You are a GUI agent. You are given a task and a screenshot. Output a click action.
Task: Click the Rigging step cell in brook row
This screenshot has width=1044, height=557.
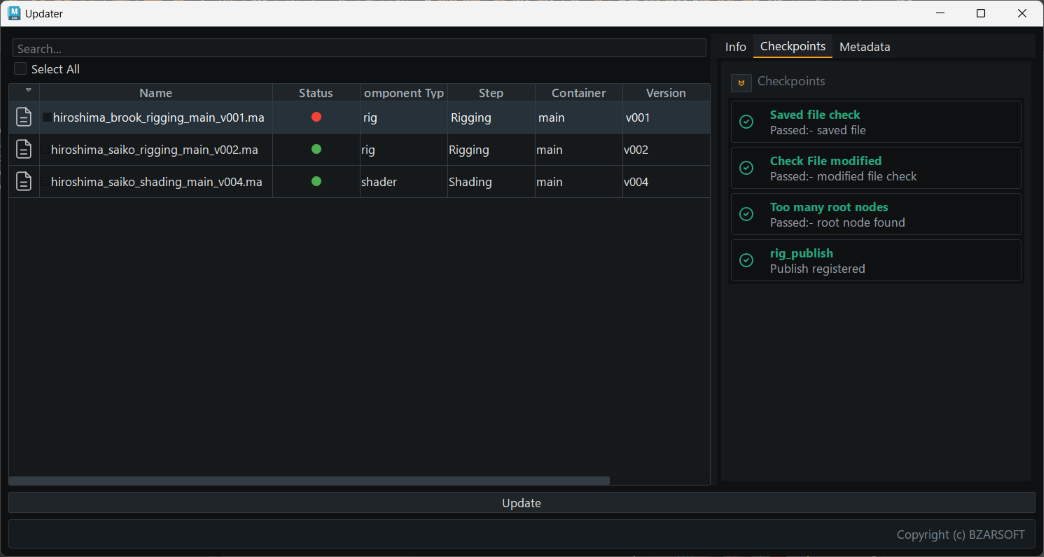(491, 118)
